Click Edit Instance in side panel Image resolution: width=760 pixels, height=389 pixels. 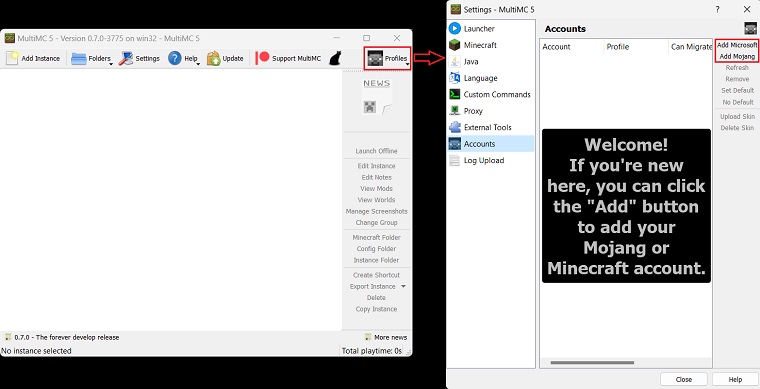pos(376,166)
